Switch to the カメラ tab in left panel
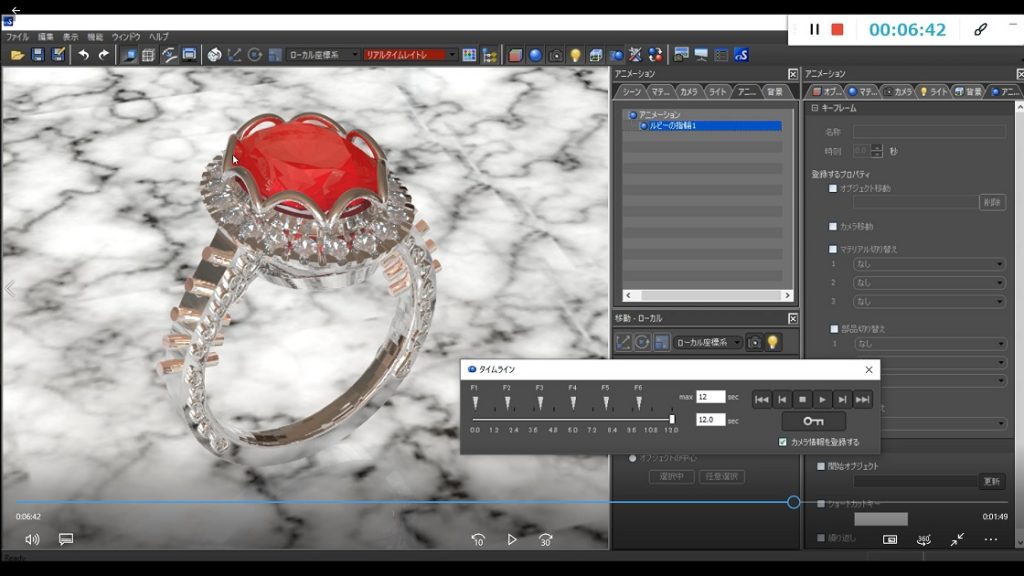This screenshot has width=1024, height=576. pyautogui.click(x=688, y=91)
